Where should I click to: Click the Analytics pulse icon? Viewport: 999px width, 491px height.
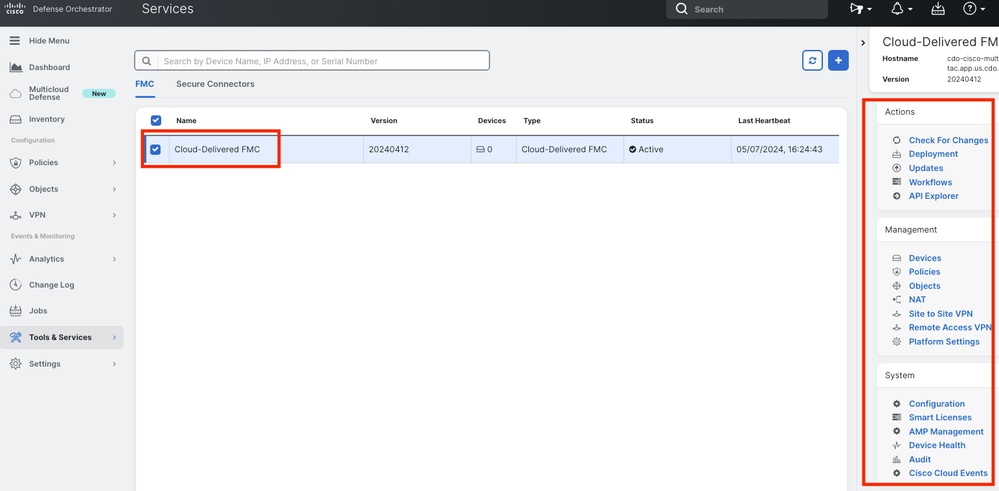point(16,259)
